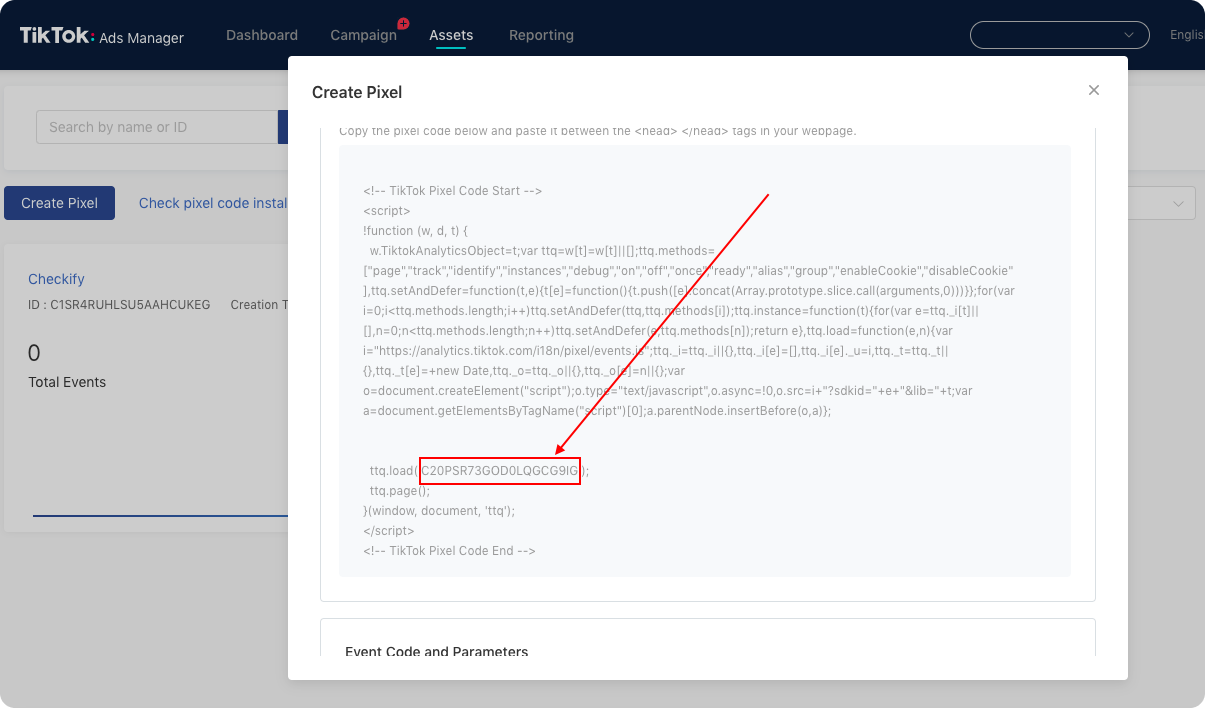Click the Total Events label

point(67,382)
